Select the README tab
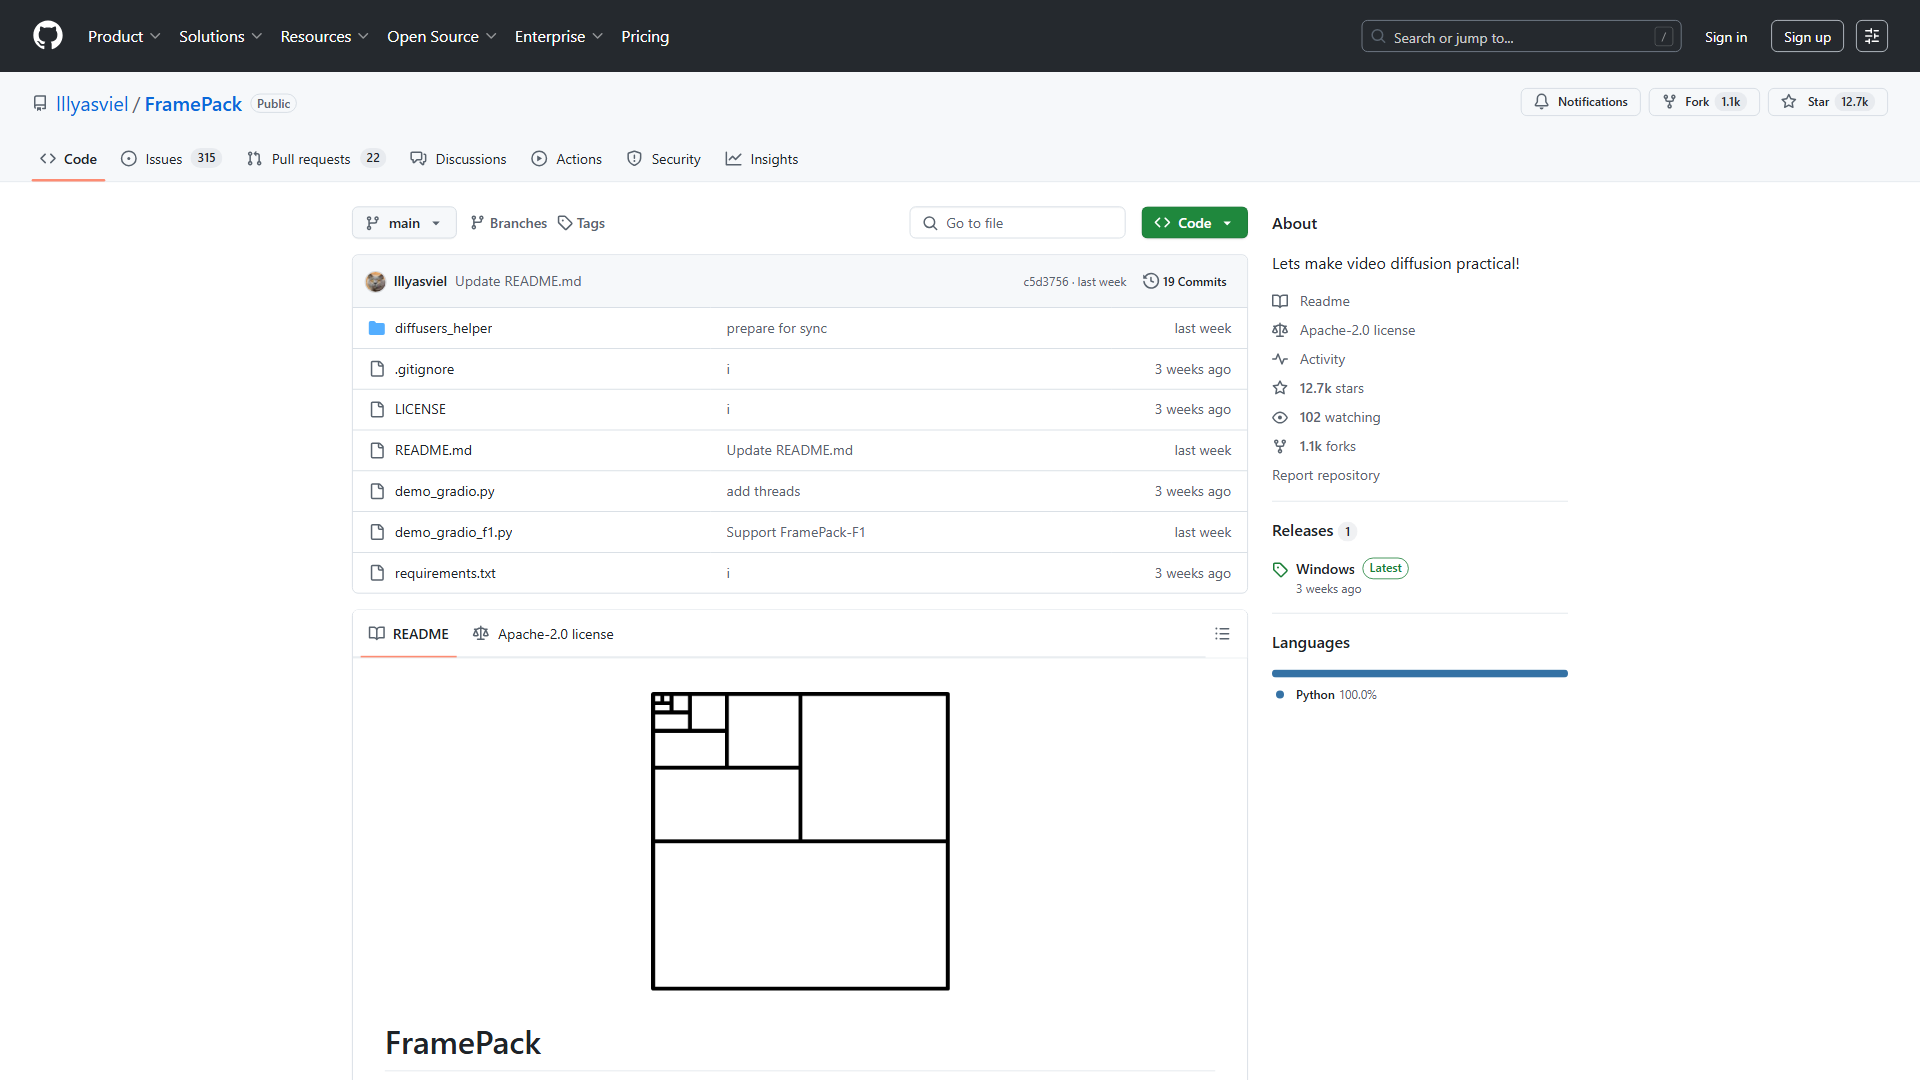 409,634
